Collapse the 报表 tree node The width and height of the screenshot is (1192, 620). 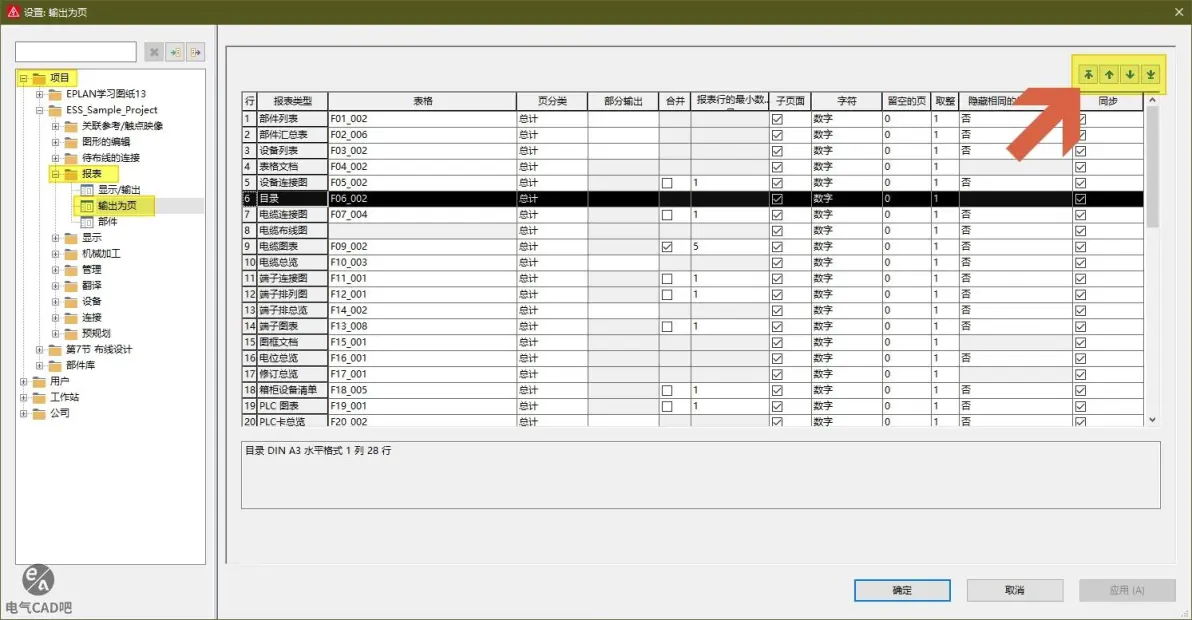55,174
